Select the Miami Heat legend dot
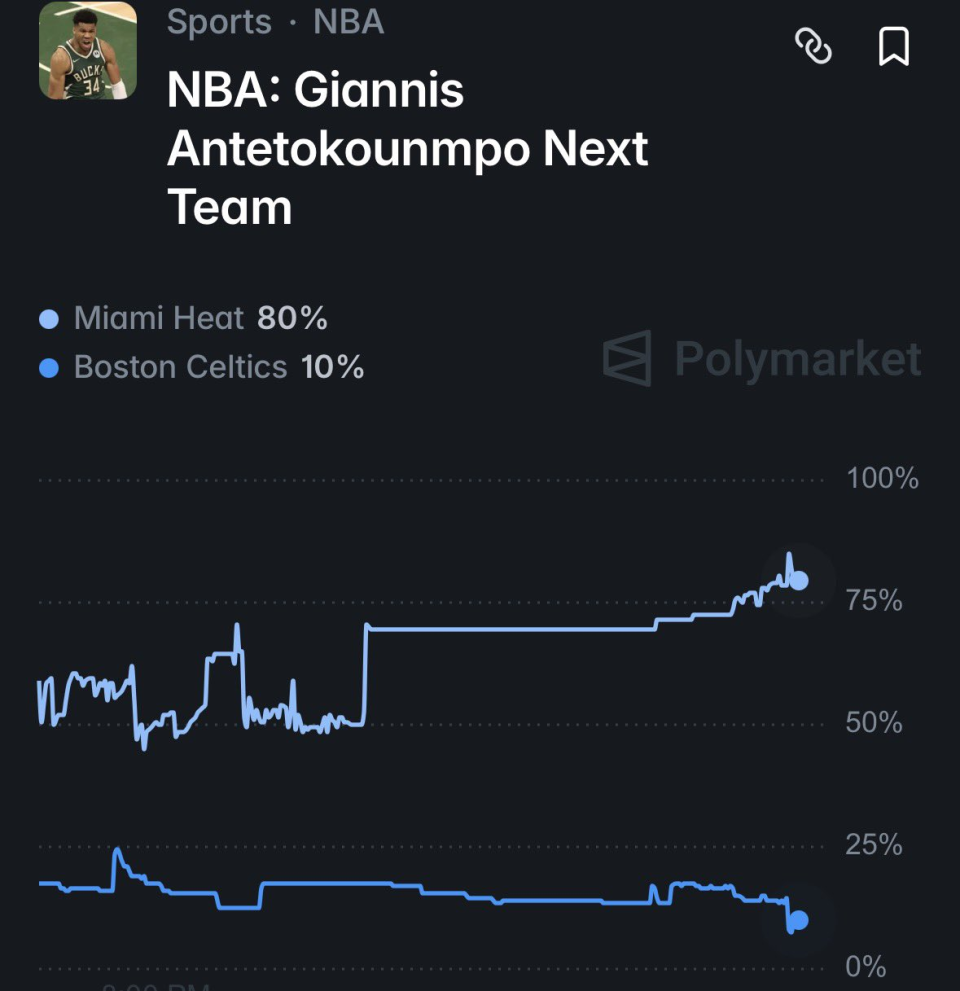Image resolution: width=960 pixels, height=991 pixels. (x=49, y=319)
